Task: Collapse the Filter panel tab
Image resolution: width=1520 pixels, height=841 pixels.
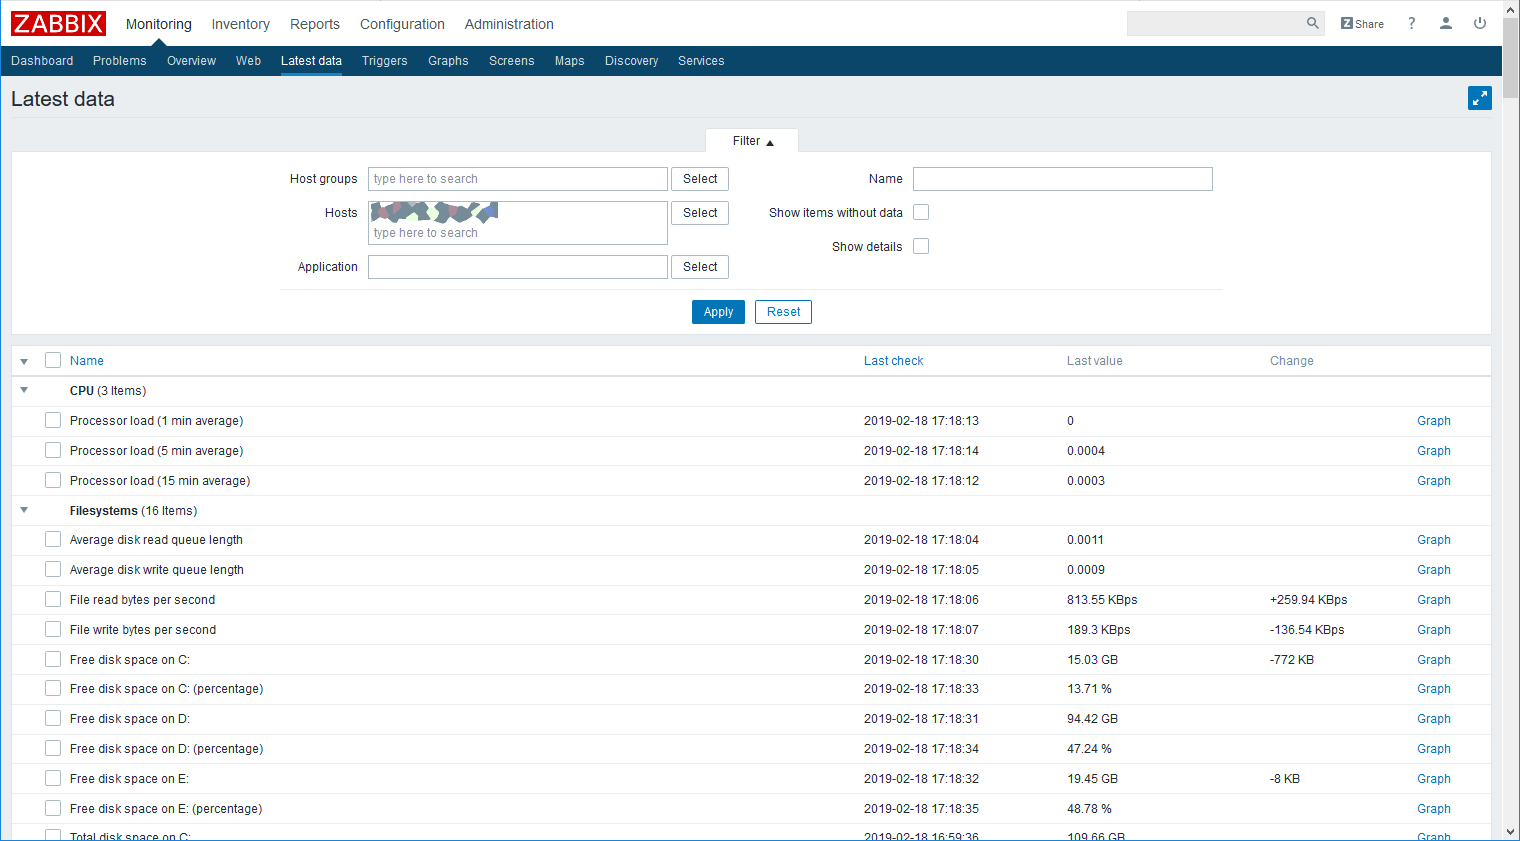Action: coord(752,141)
